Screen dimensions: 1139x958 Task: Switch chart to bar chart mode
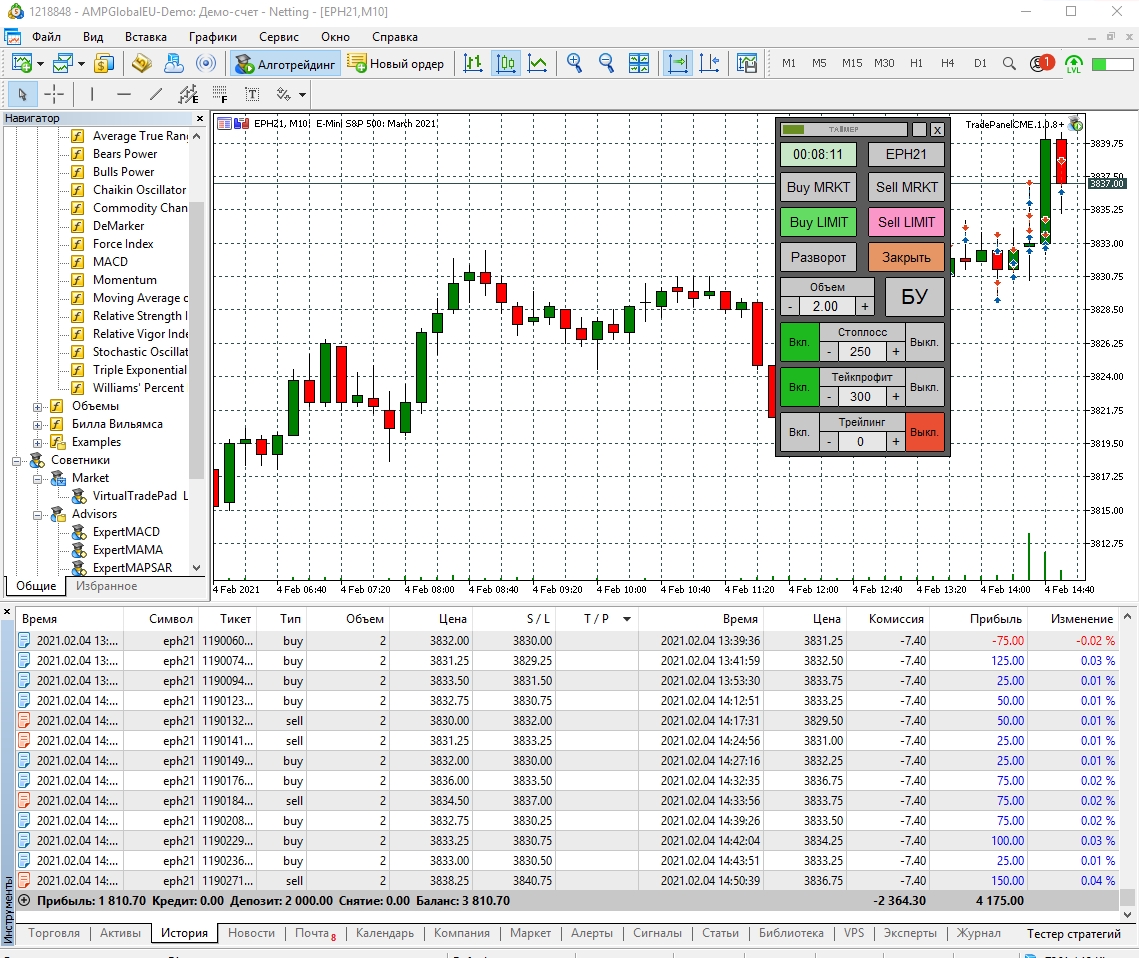click(x=473, y=64)
